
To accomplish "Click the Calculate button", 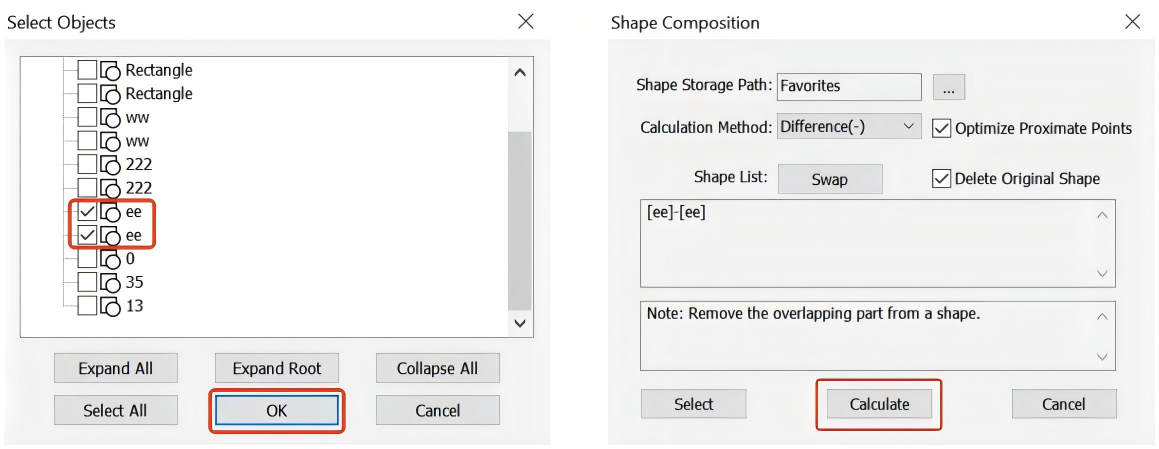I will click(879, 405).
